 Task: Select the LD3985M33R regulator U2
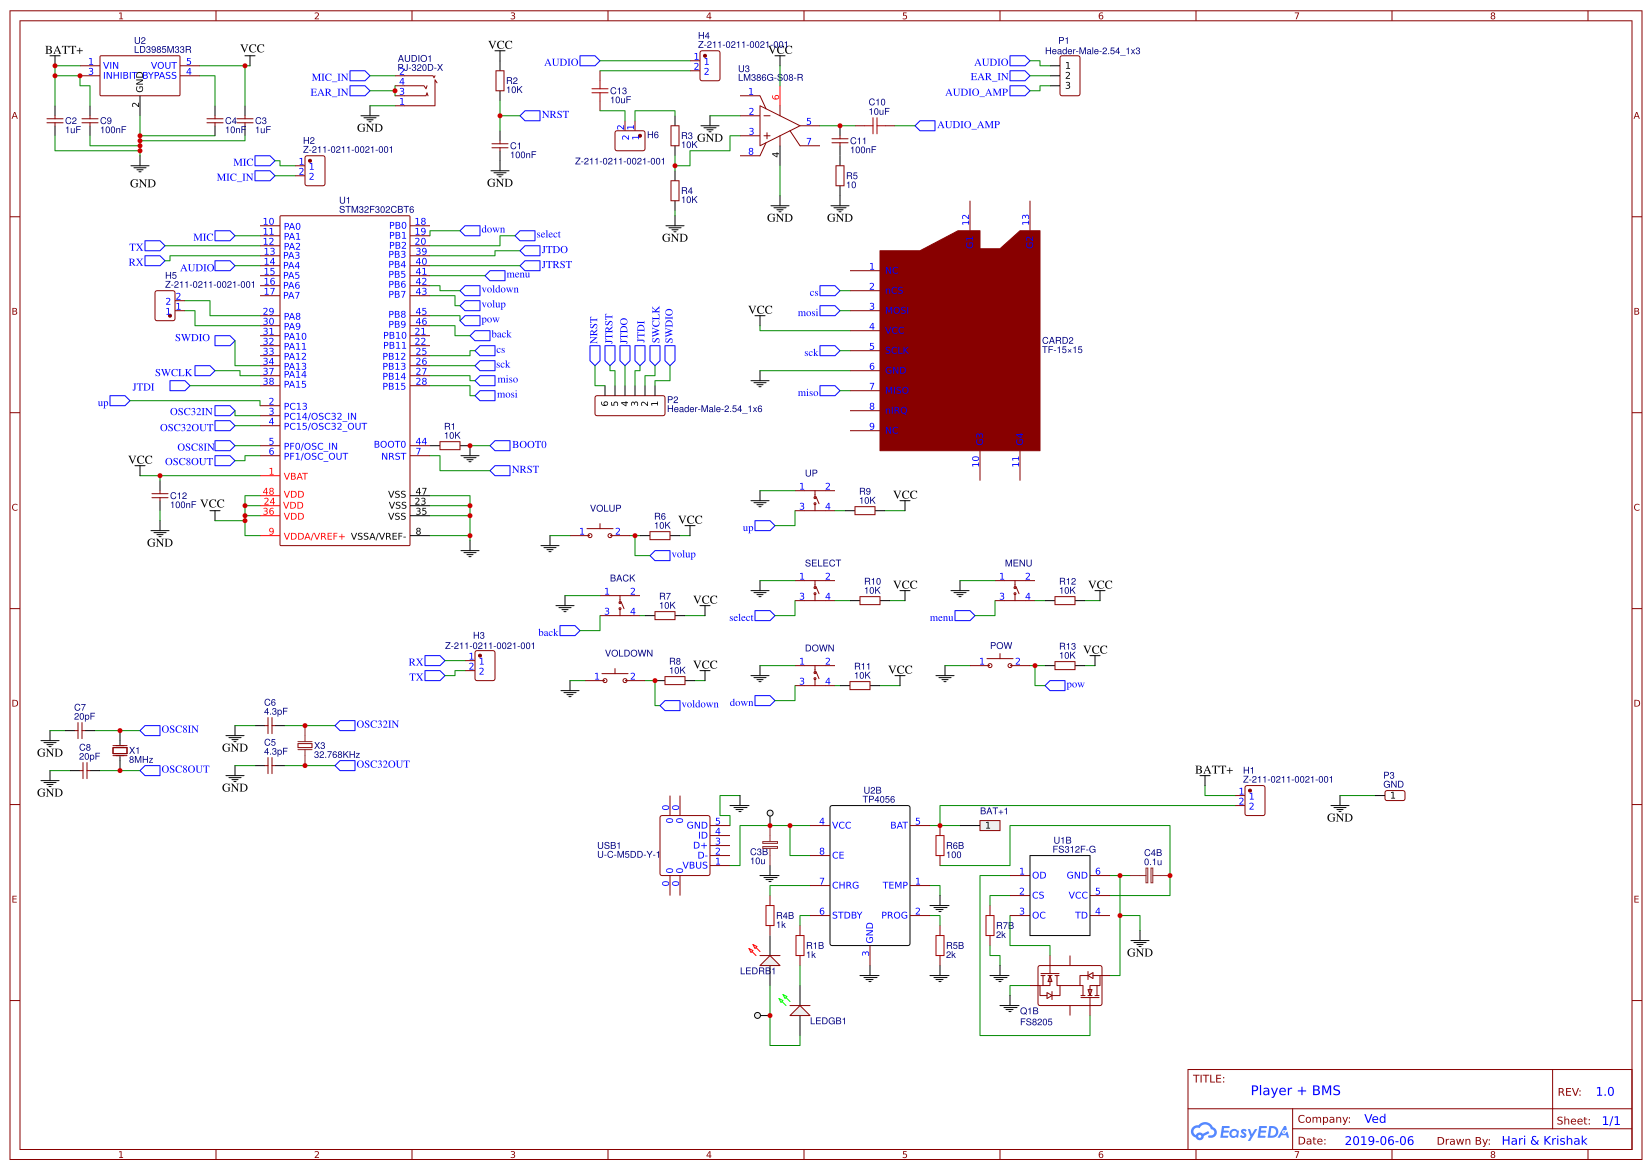point(140,75)
